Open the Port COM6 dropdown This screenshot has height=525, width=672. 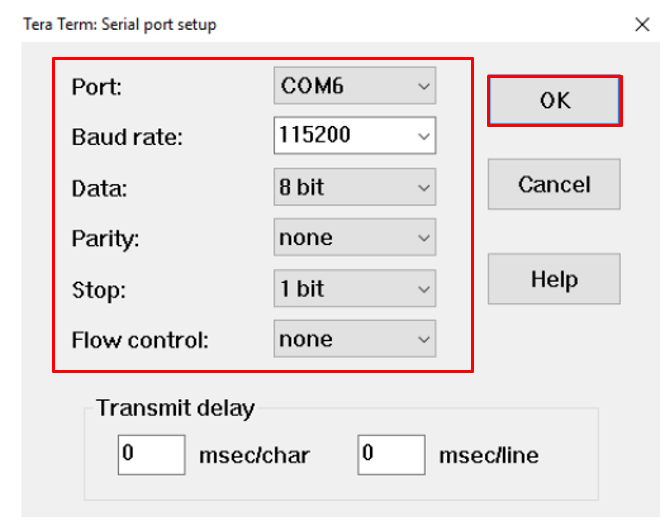tap(355, 86)
